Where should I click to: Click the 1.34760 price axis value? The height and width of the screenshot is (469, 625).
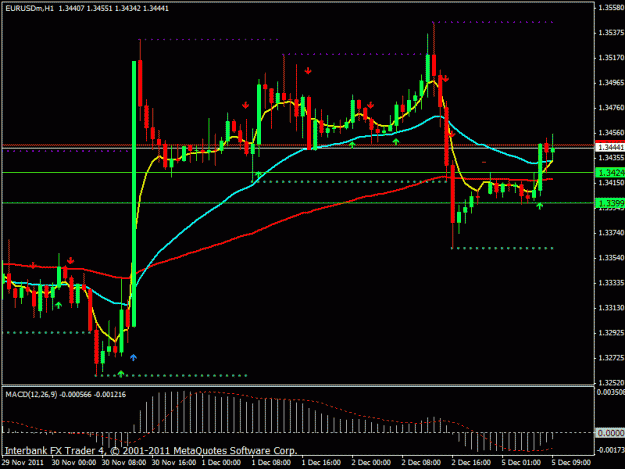(611, 108)
